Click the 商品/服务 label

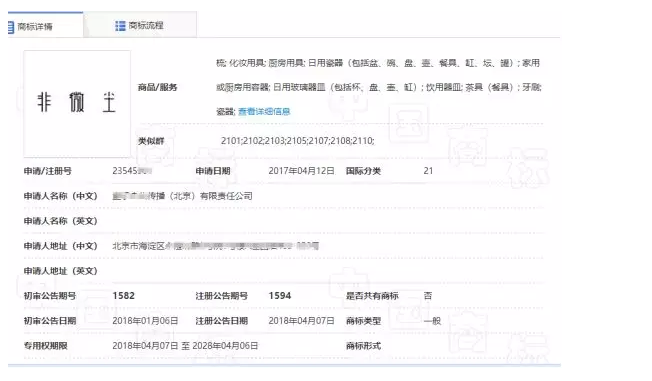158,87
